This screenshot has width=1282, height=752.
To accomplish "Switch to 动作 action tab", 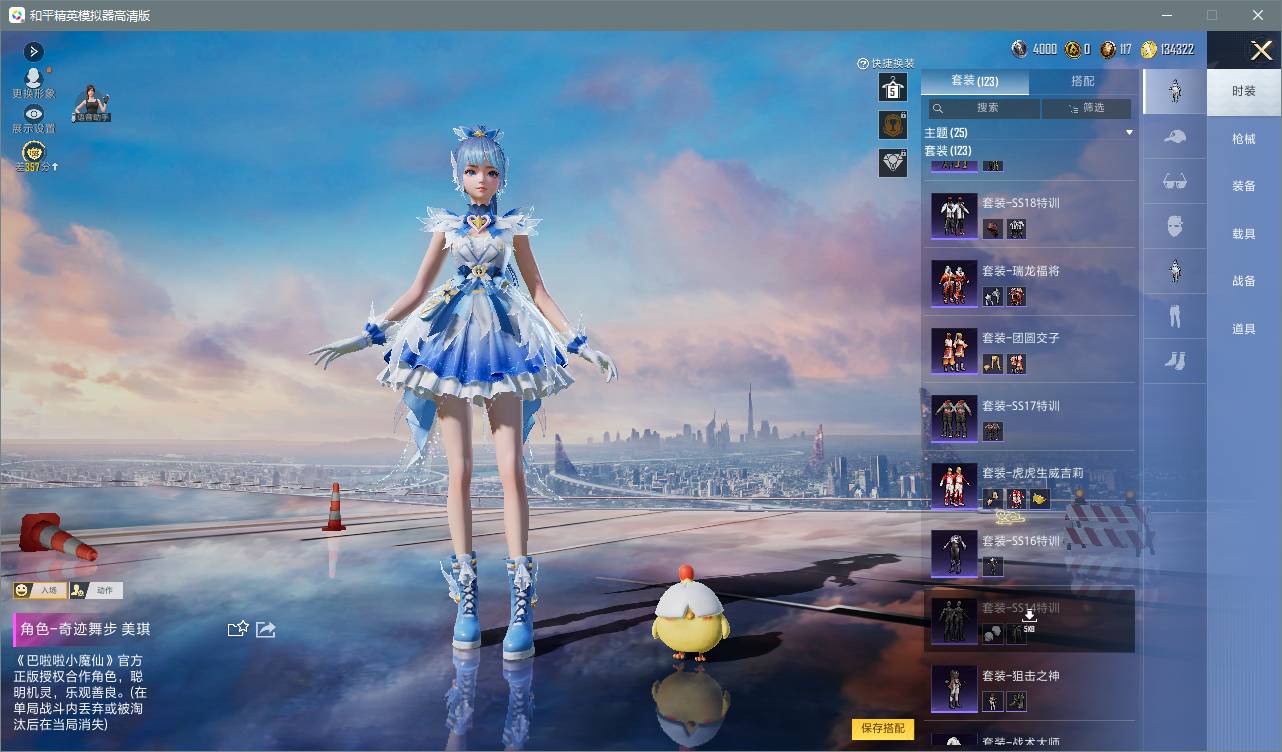I will click(97, 590).
